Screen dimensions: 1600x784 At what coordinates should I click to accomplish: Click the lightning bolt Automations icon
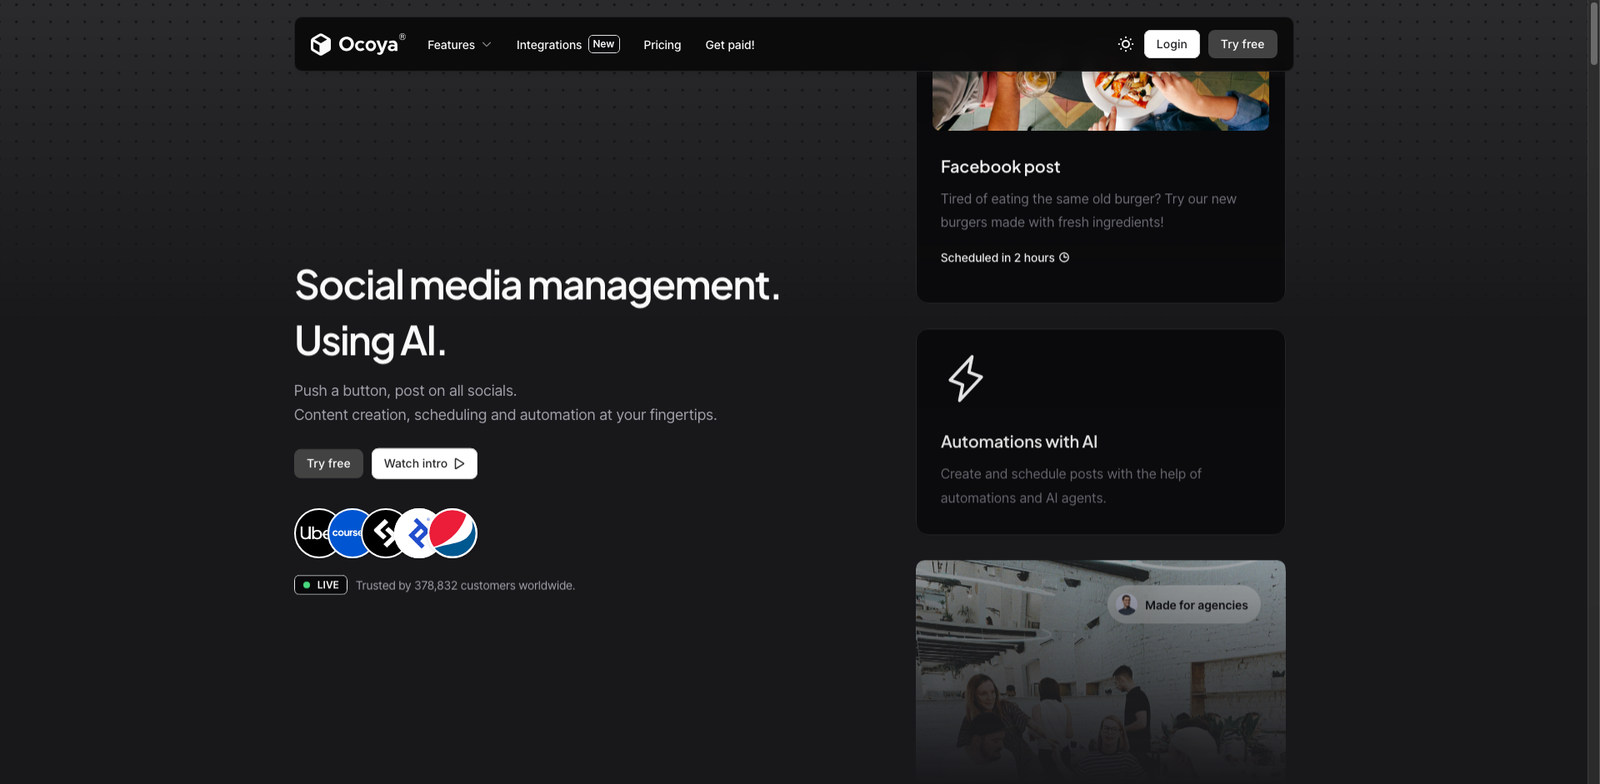[x=965, y=378]
